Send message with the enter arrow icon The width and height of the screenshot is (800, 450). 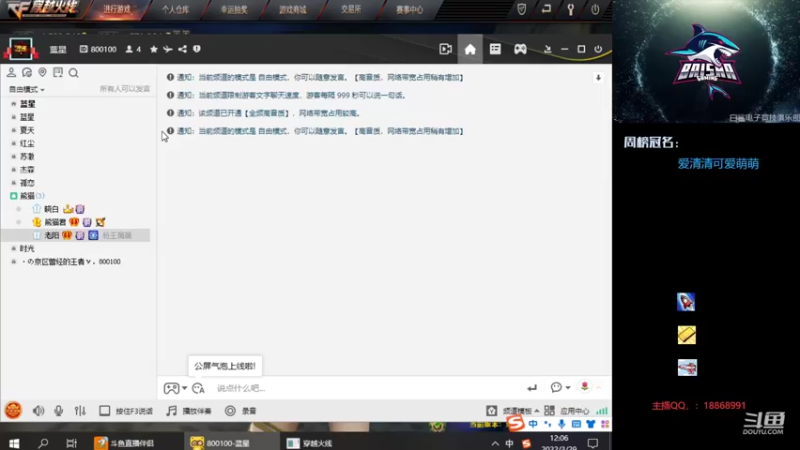point(532,388)
